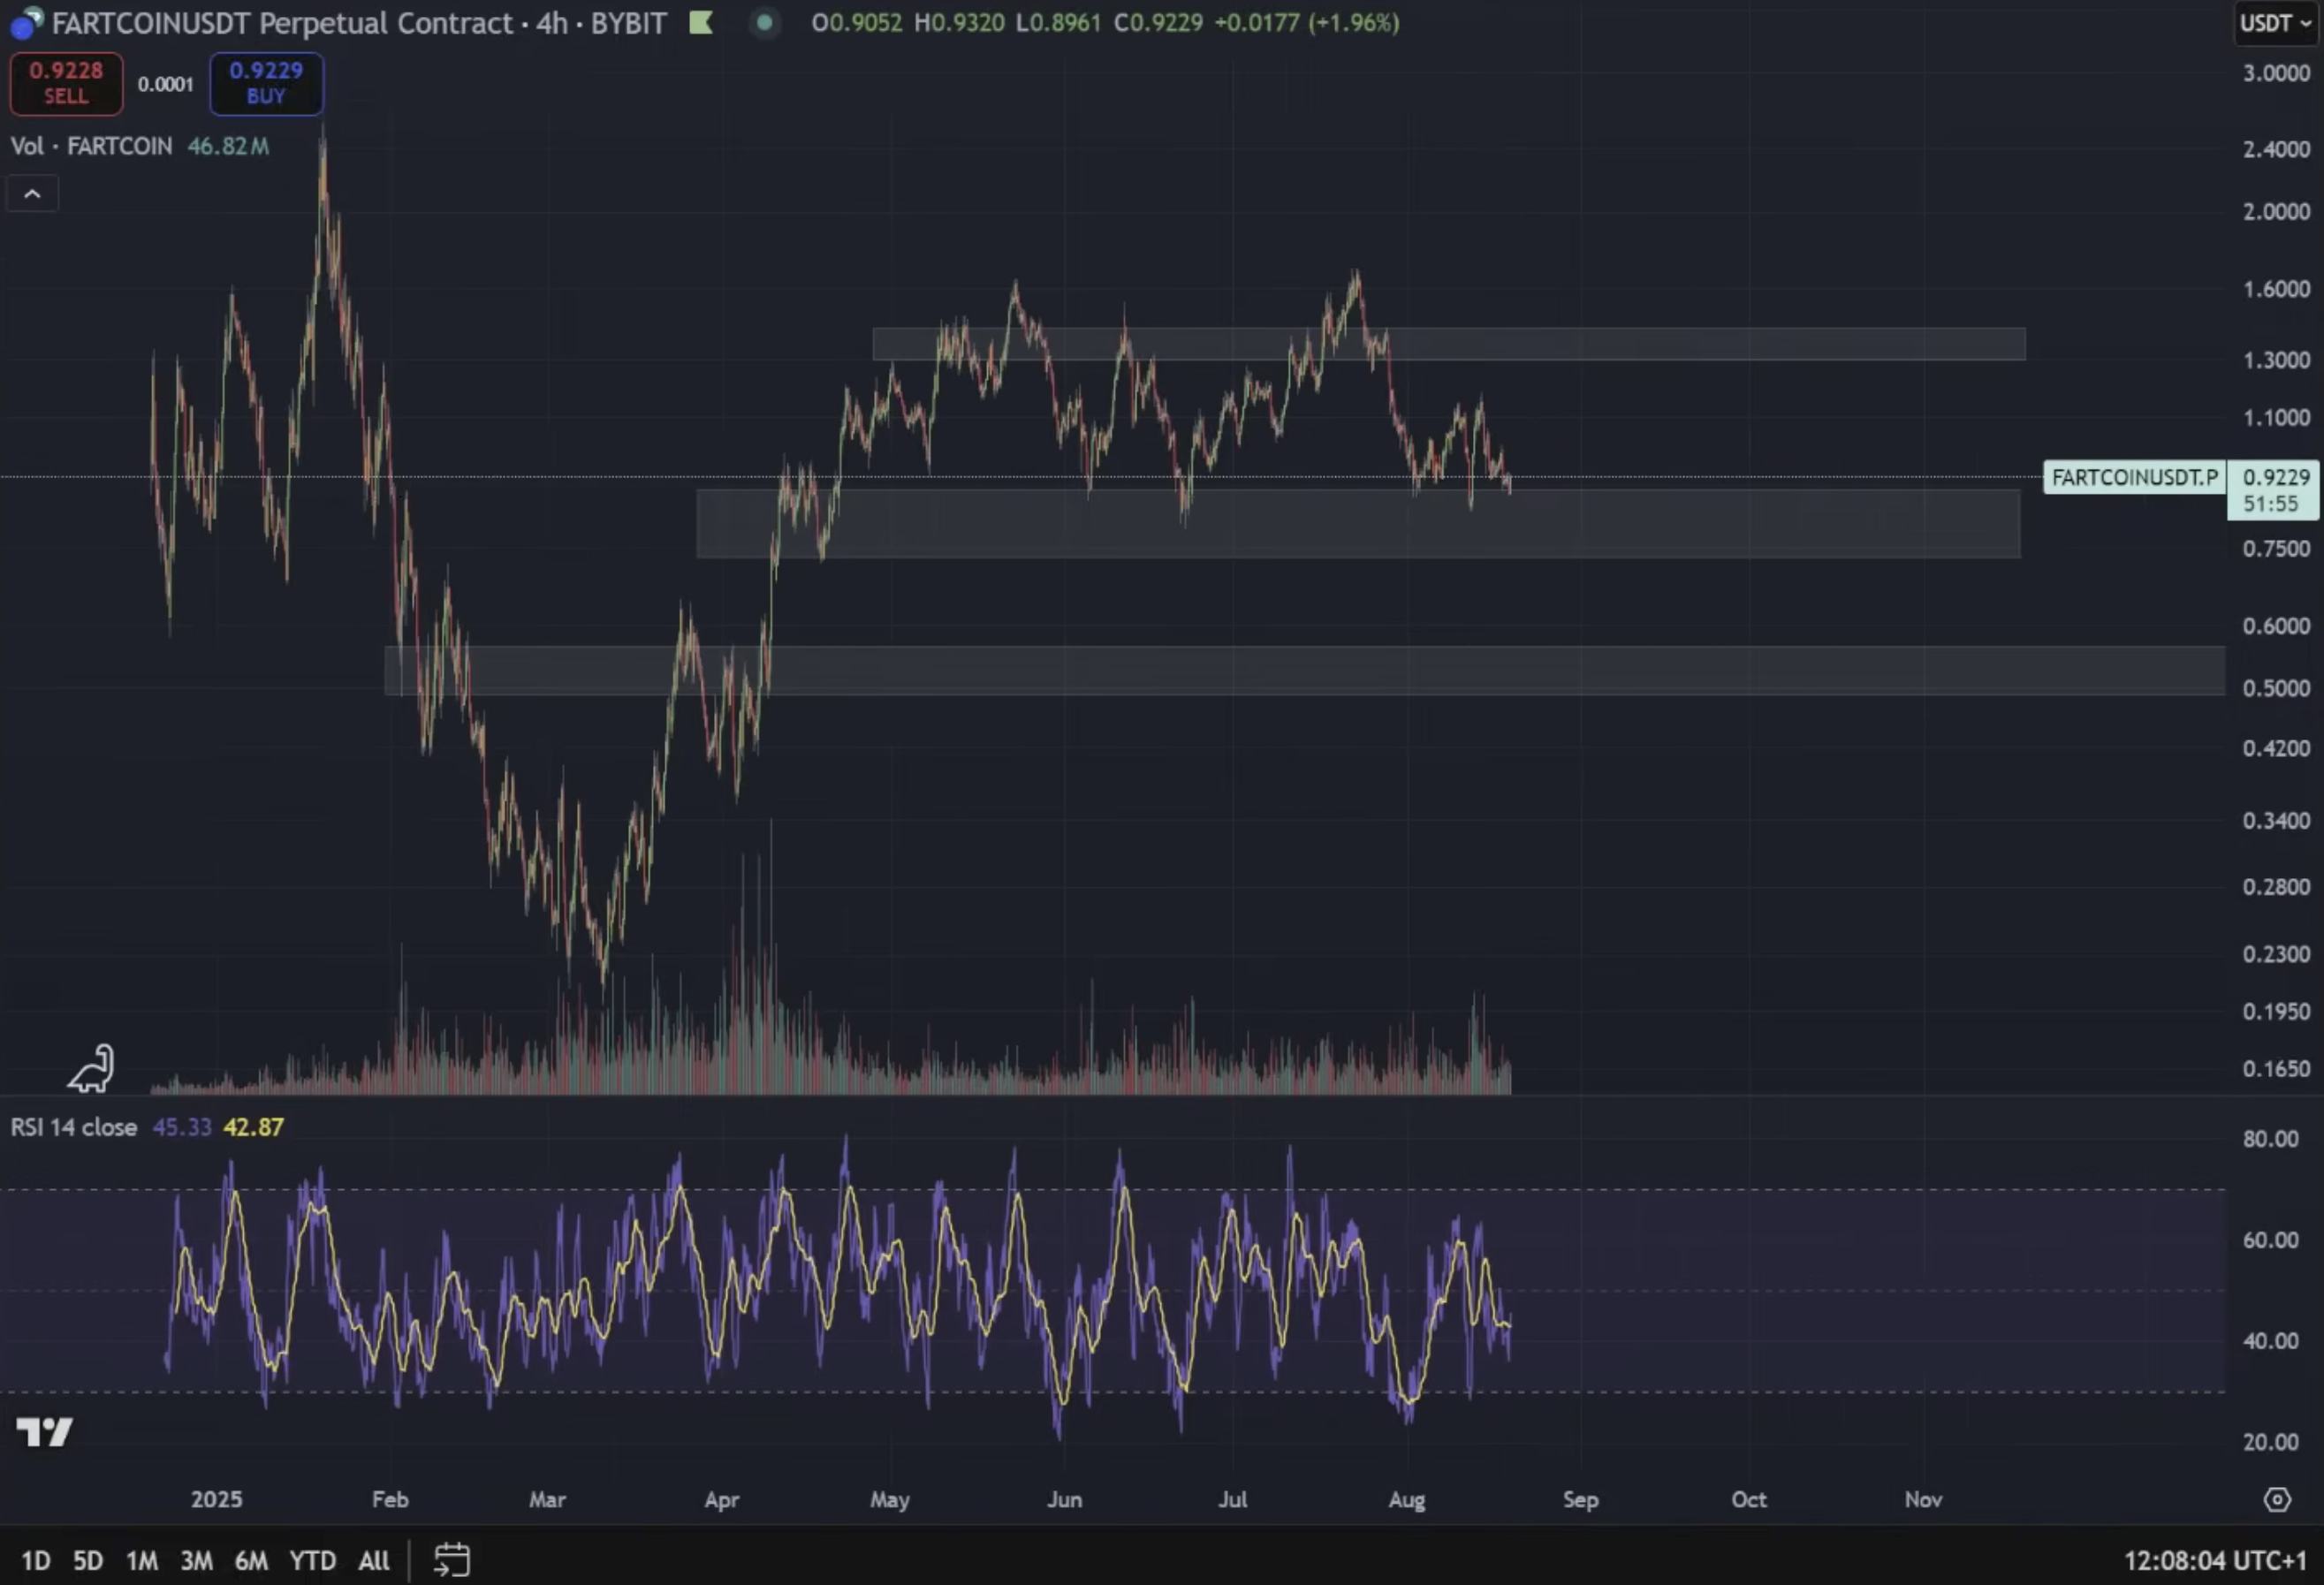Click the RSI value 45.33

[x=182, y=1127]
